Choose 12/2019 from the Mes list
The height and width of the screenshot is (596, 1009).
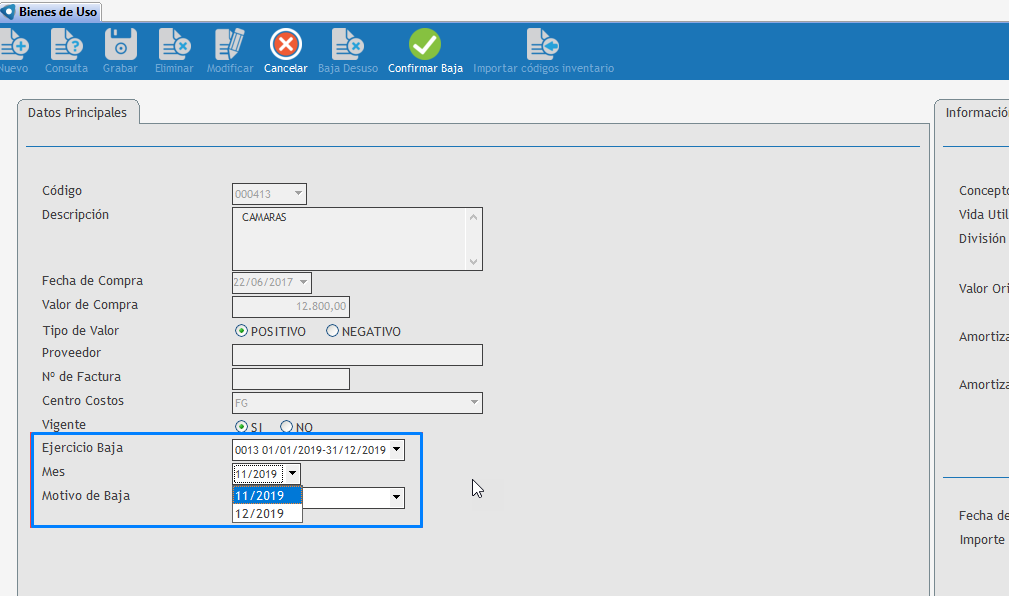pyautogui.click(x=259, y=514)
